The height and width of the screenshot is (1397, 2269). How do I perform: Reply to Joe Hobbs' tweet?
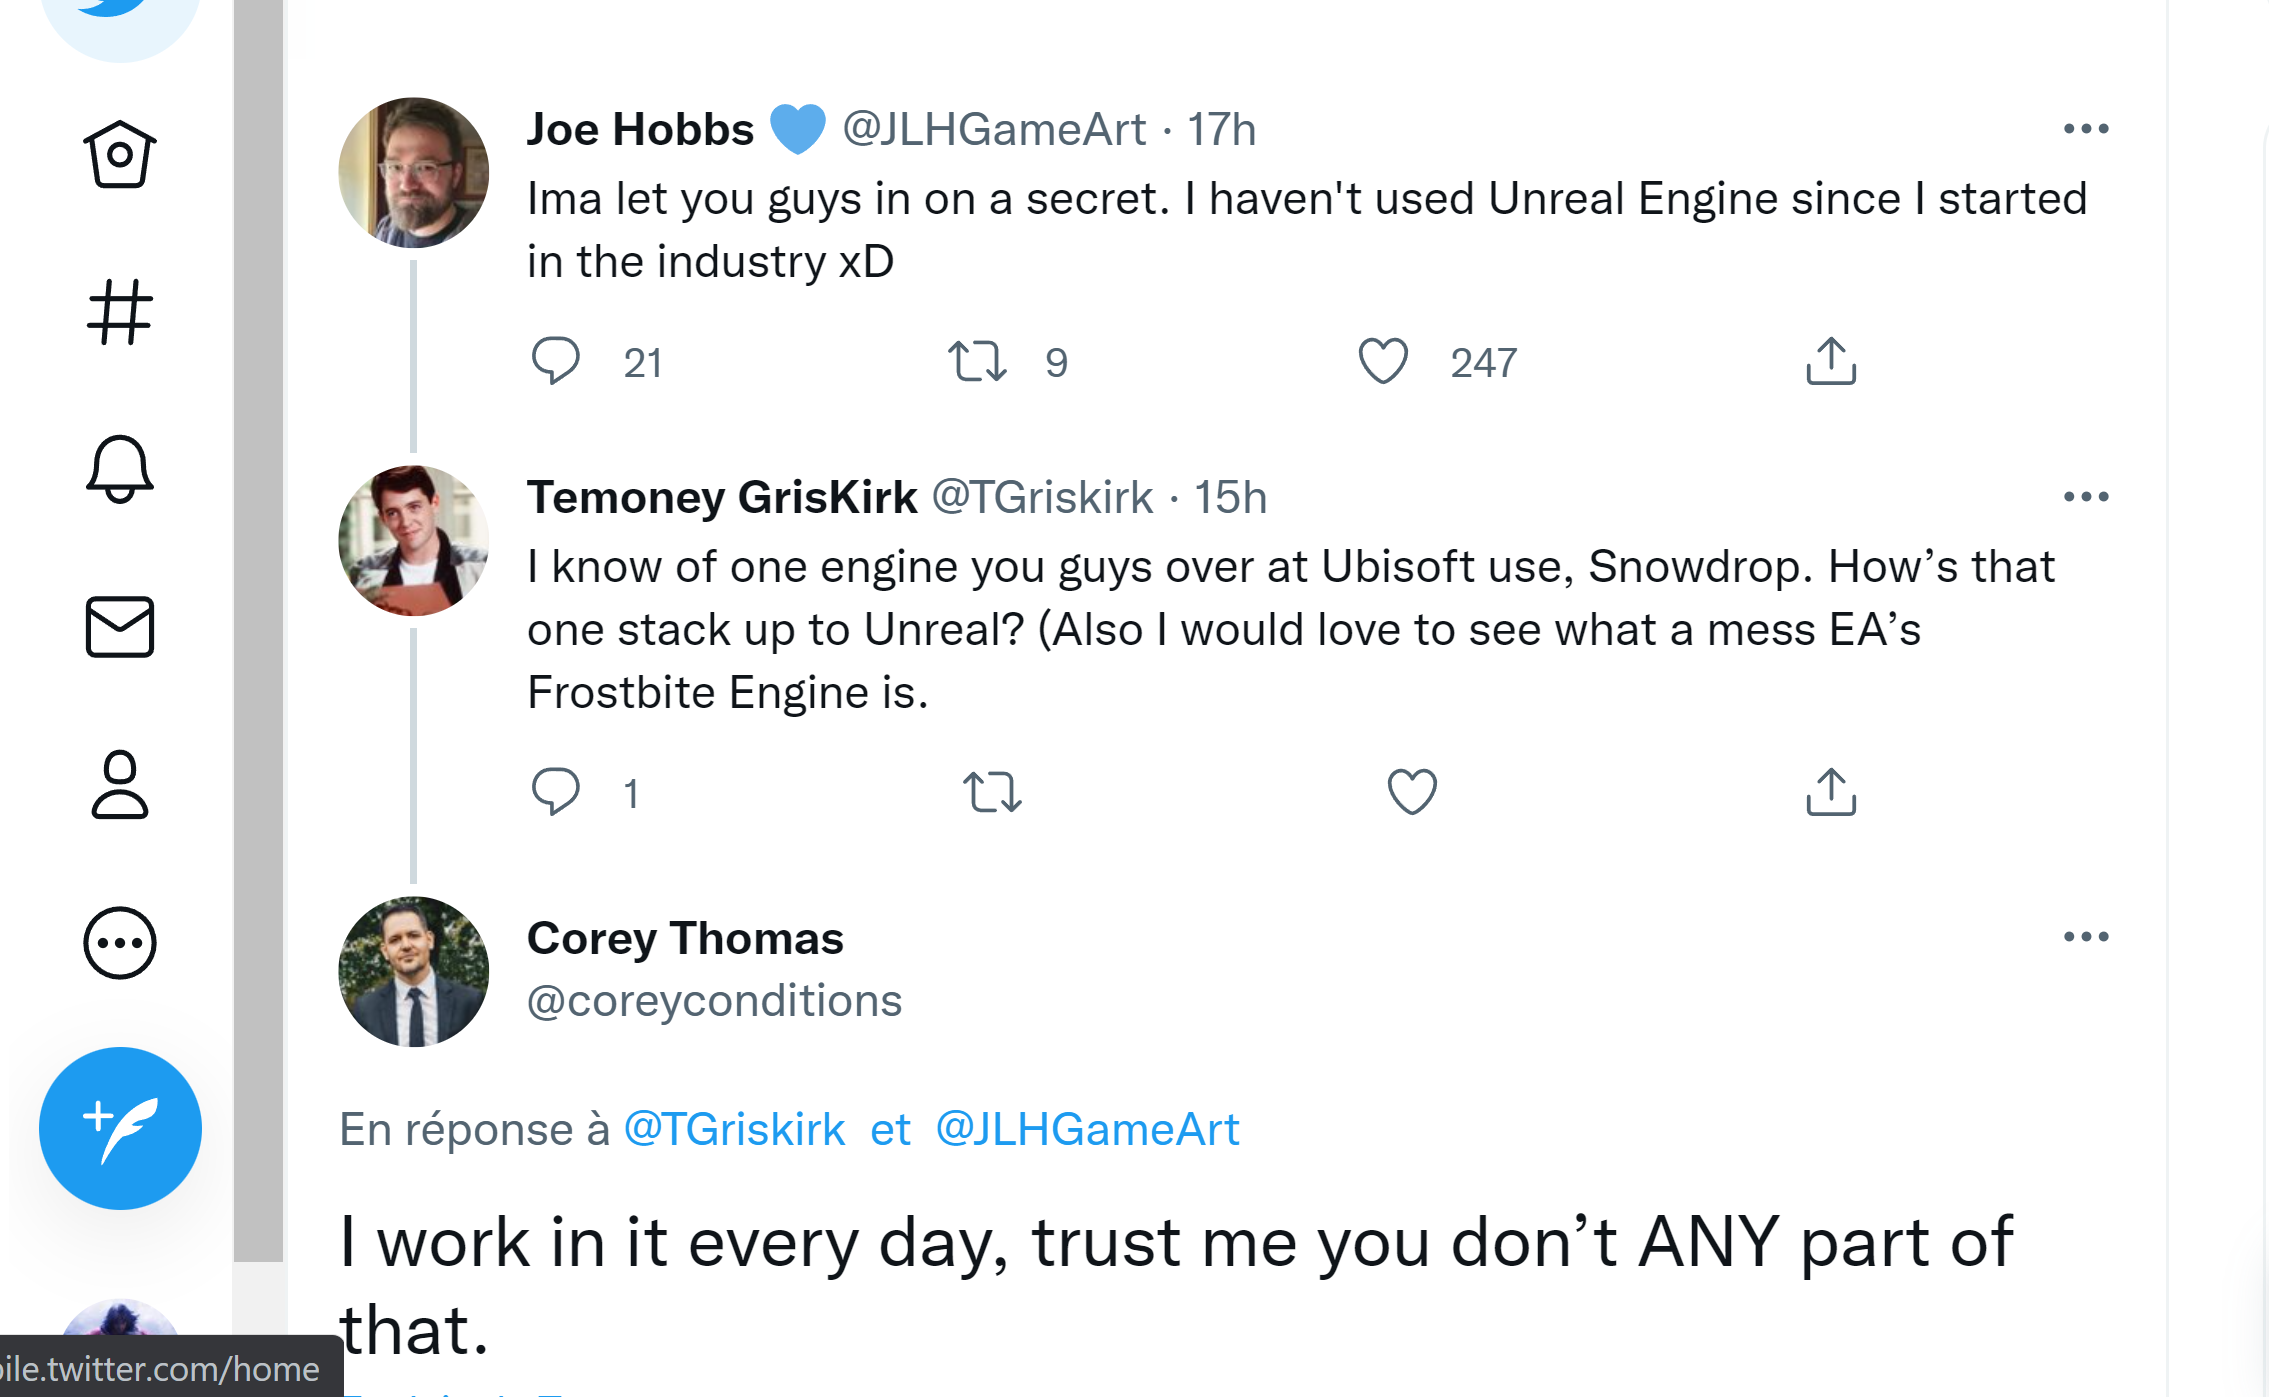pyautogui.click(x=556, y=361)
